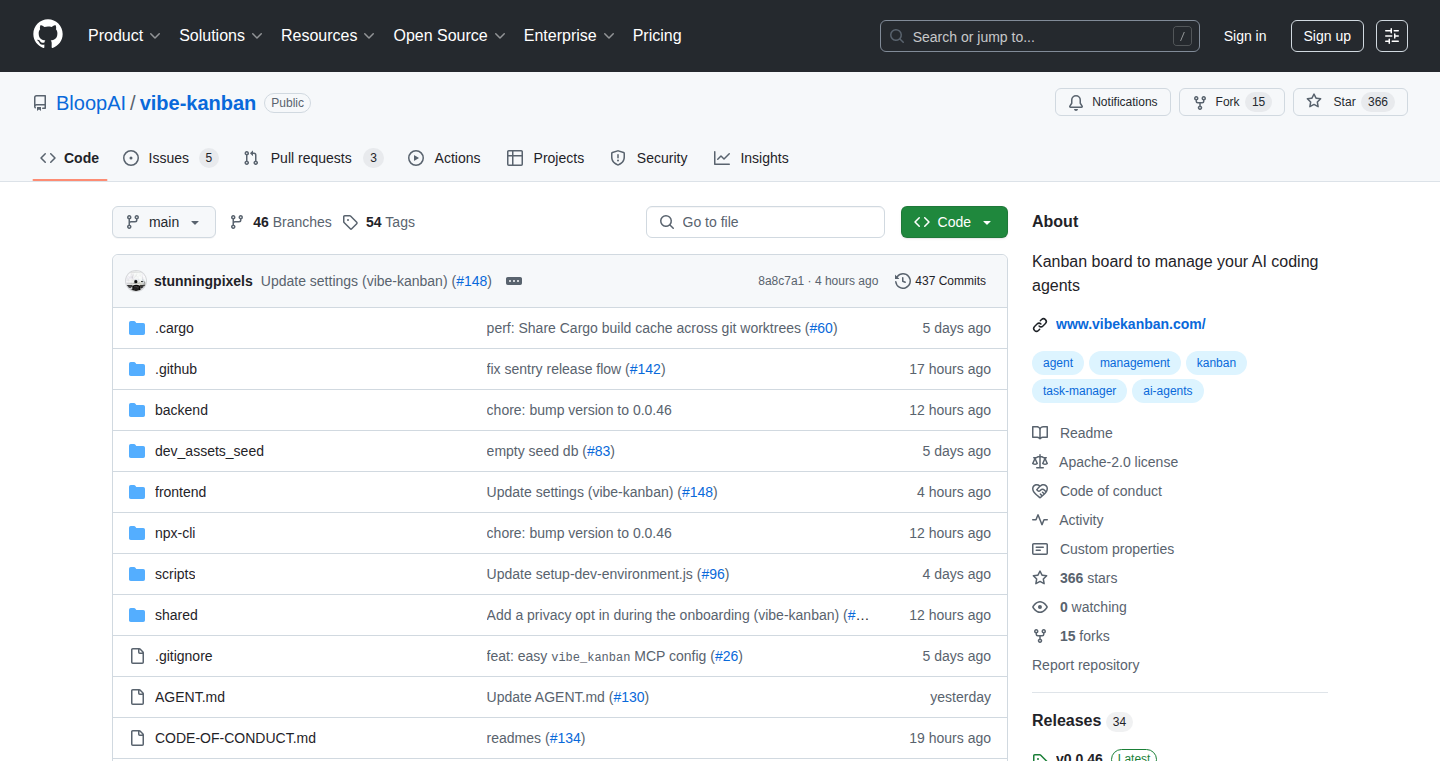Image resolution: width=1440 pixels, height=761 pixels.
Task: Open pull request #60 link
Action: pos(821,328)
